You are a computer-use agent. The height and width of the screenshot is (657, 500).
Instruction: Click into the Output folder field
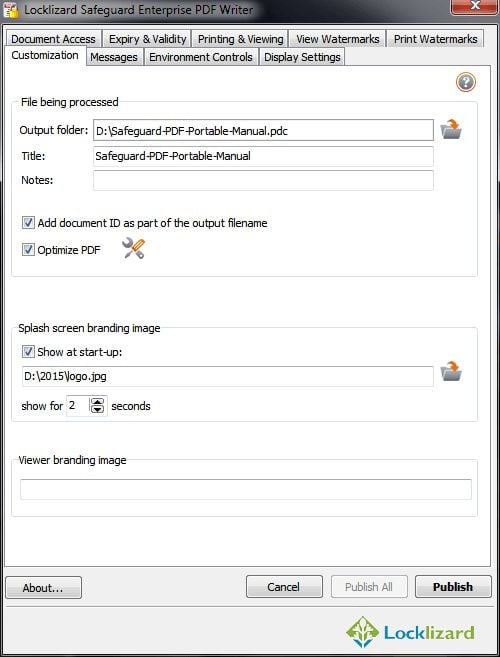click(x=263, y=131)
